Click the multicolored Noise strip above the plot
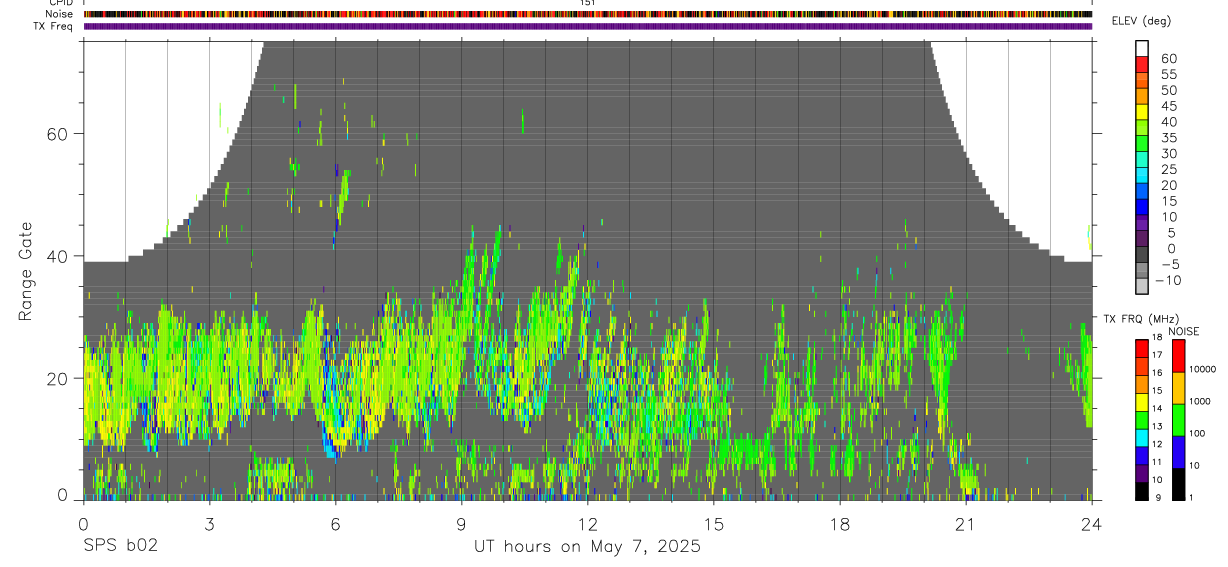This screenshot has width=1228, height=567. click(587, 14)
